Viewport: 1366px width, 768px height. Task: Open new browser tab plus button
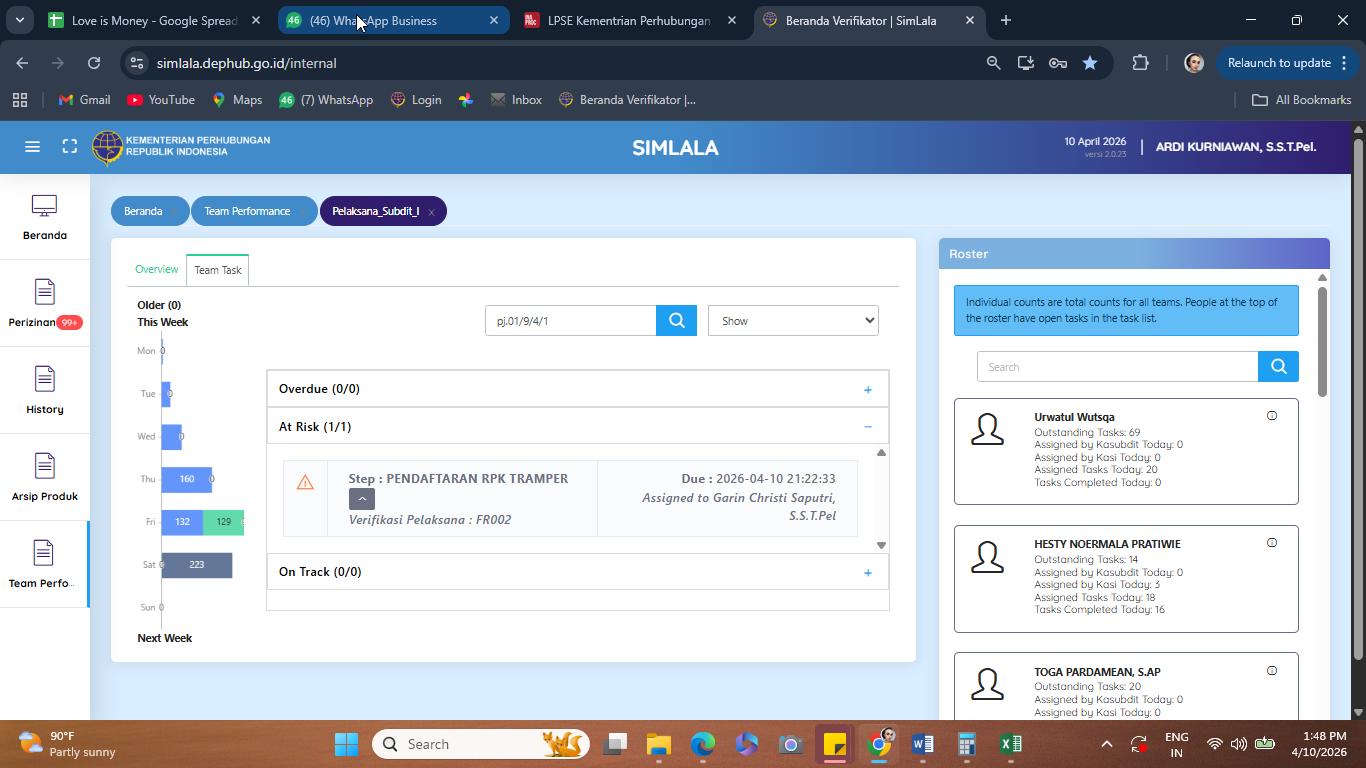pyautogui.click(x=1006, y=20)
